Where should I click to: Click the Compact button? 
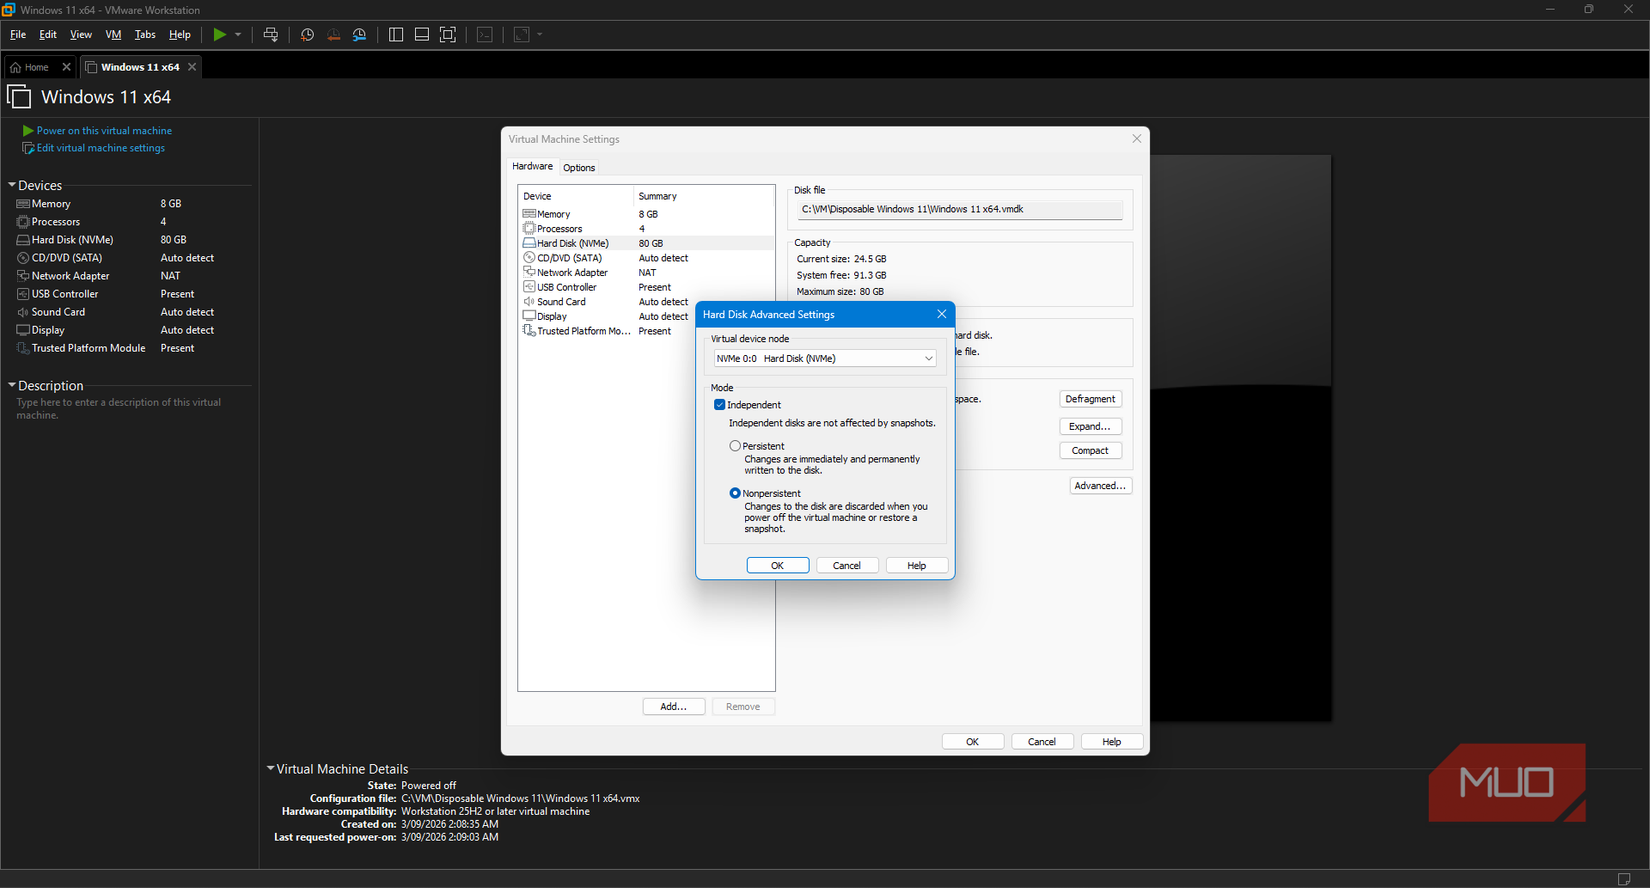[1090, 451]
